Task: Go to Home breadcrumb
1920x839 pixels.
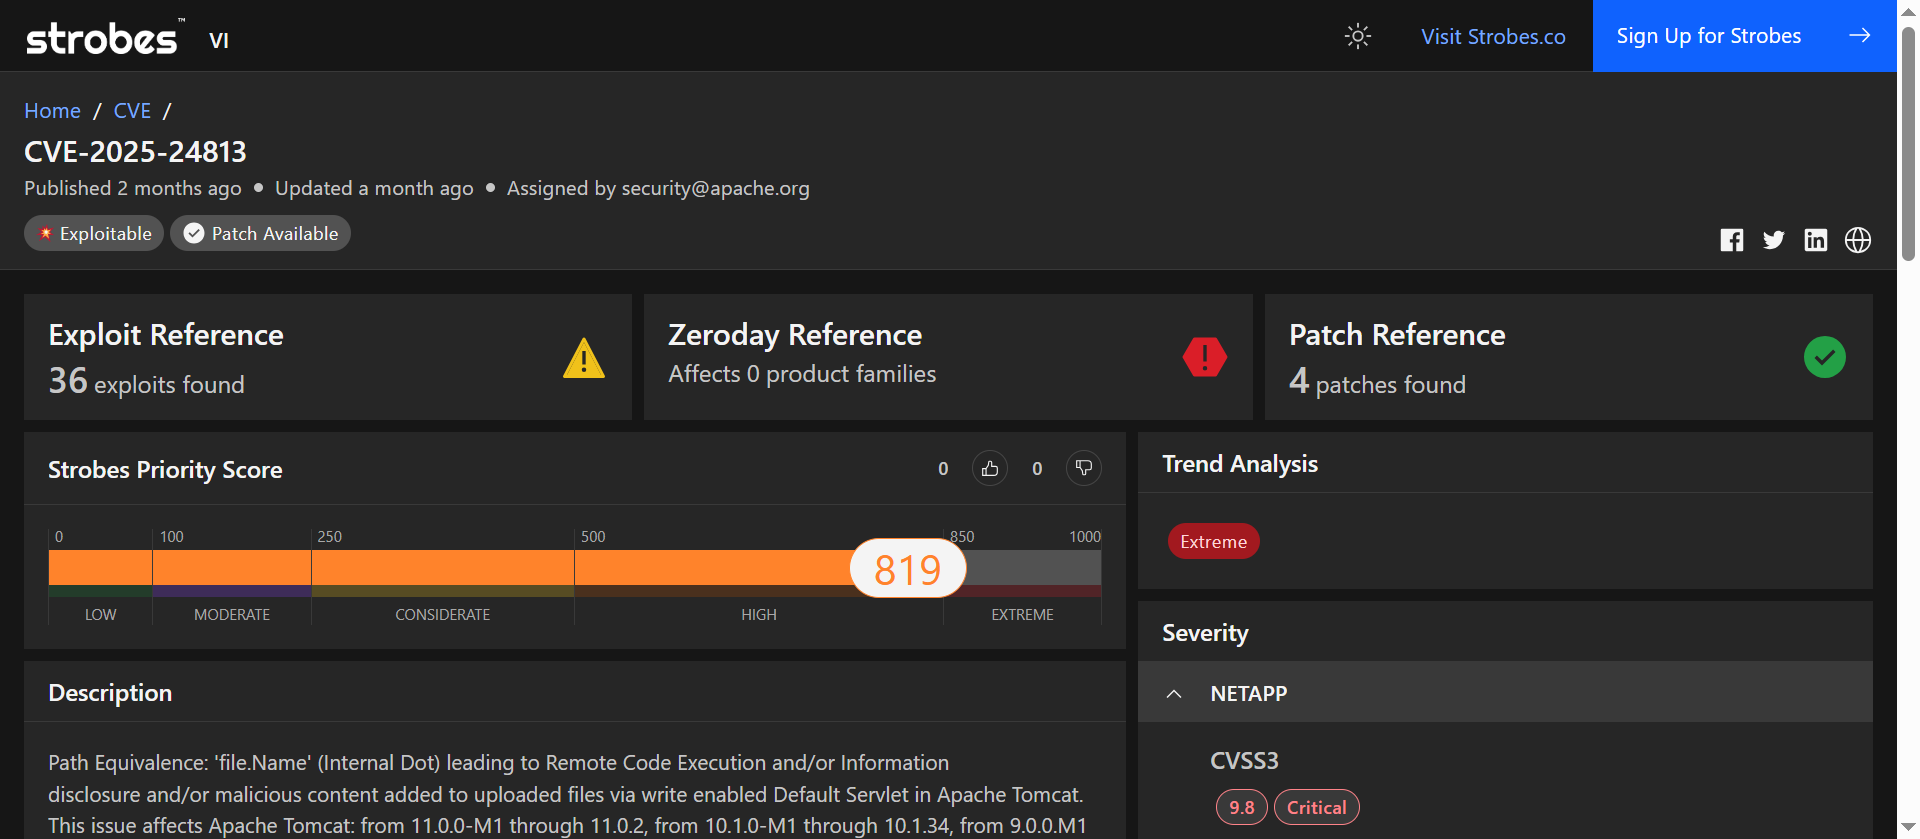Action: pyautogui.click(x=52, y=110)
